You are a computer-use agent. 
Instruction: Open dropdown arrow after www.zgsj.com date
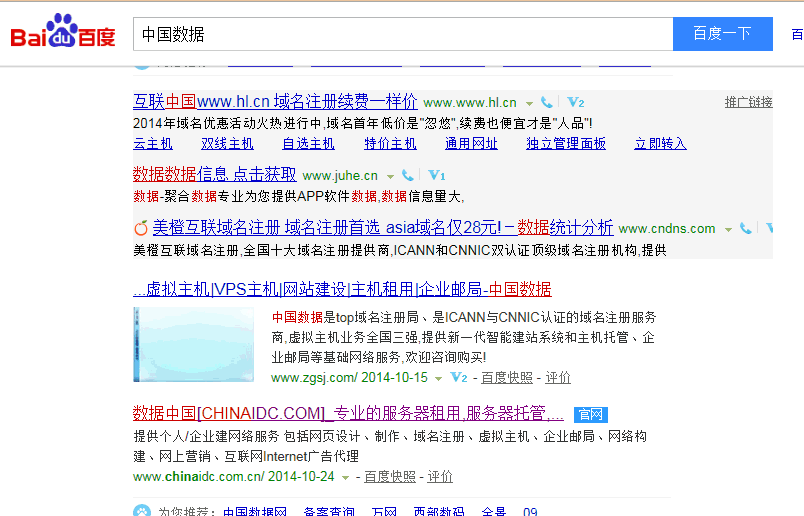point(439,379)
